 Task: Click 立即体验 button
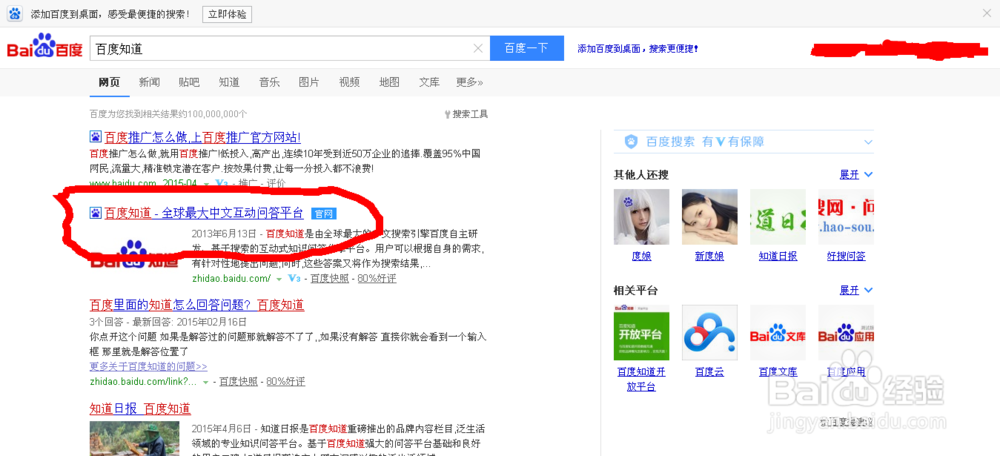coord(227,14)
